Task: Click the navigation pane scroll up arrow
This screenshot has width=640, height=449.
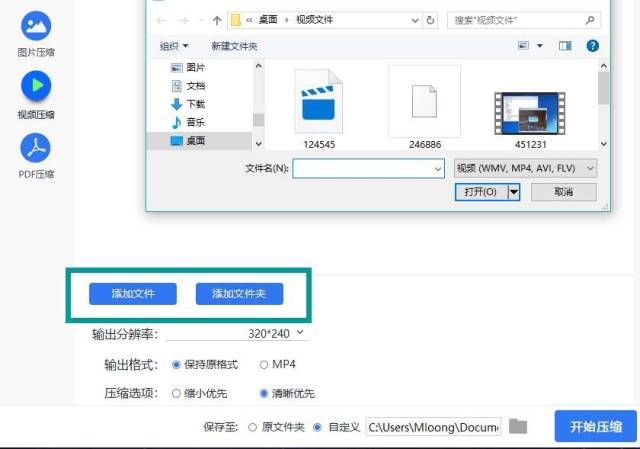Action: coord(258,66)
